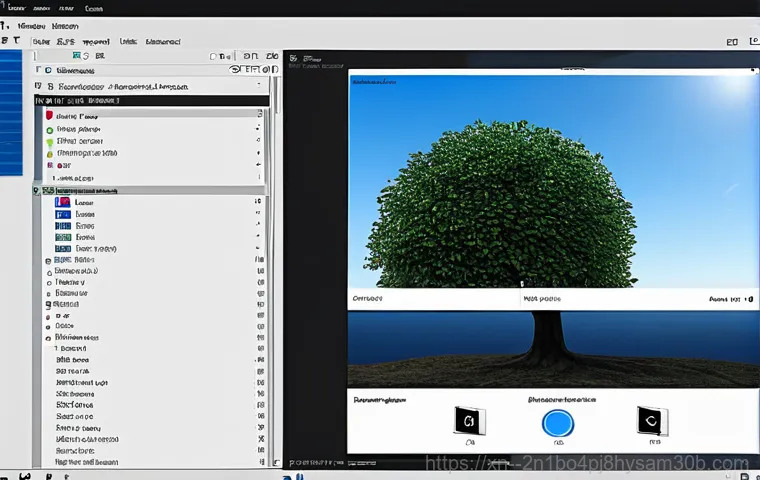Click the light-green bulb icon in the list

(49, 143)
